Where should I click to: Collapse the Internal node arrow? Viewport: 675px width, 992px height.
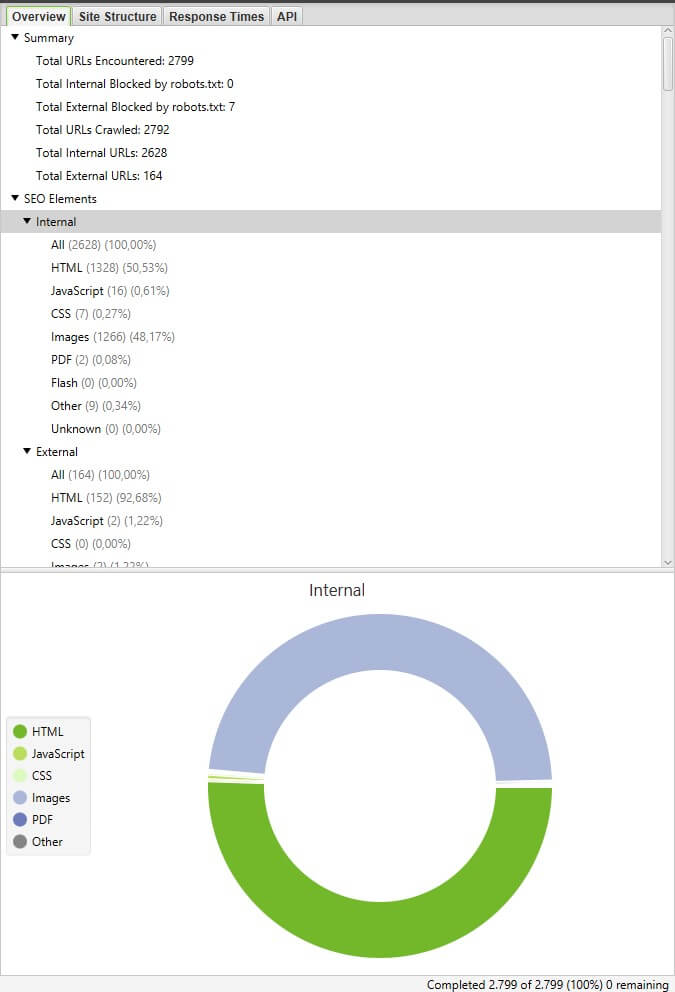27,222
